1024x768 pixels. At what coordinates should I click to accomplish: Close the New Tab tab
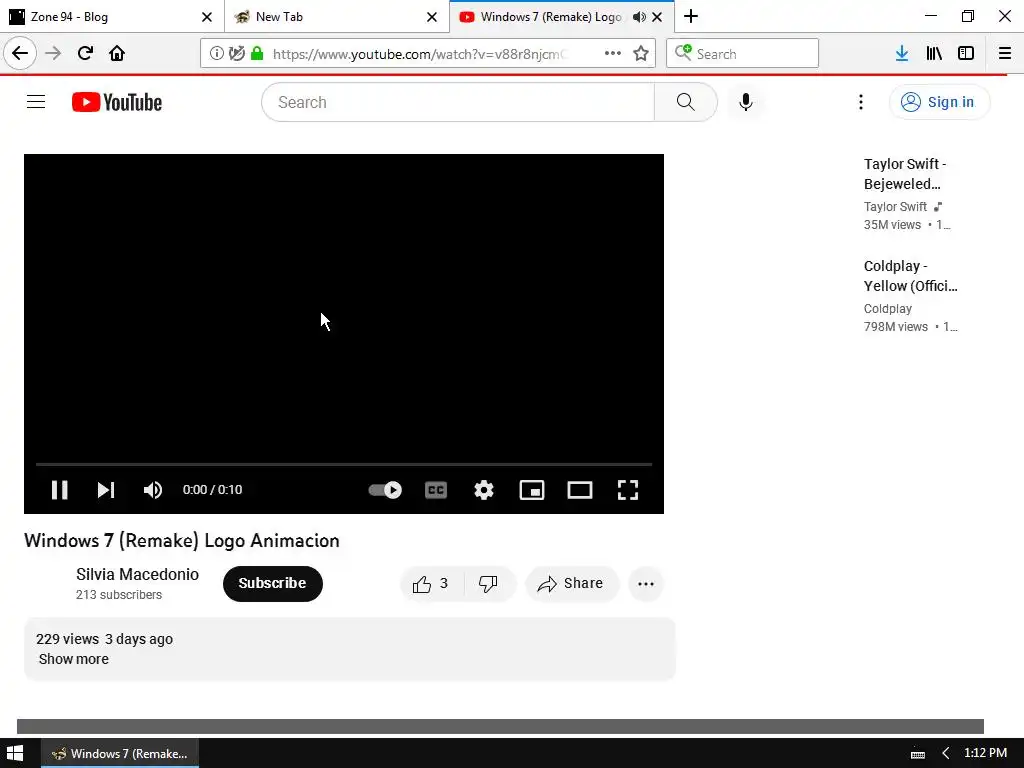[432, 17]
